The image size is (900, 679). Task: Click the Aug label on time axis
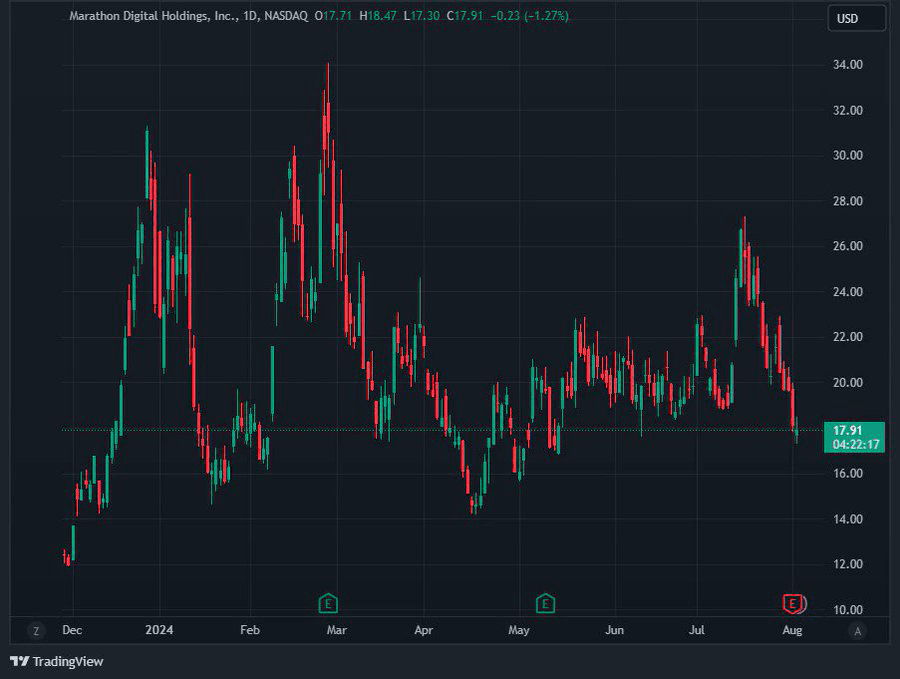click(x=792, y=630)
